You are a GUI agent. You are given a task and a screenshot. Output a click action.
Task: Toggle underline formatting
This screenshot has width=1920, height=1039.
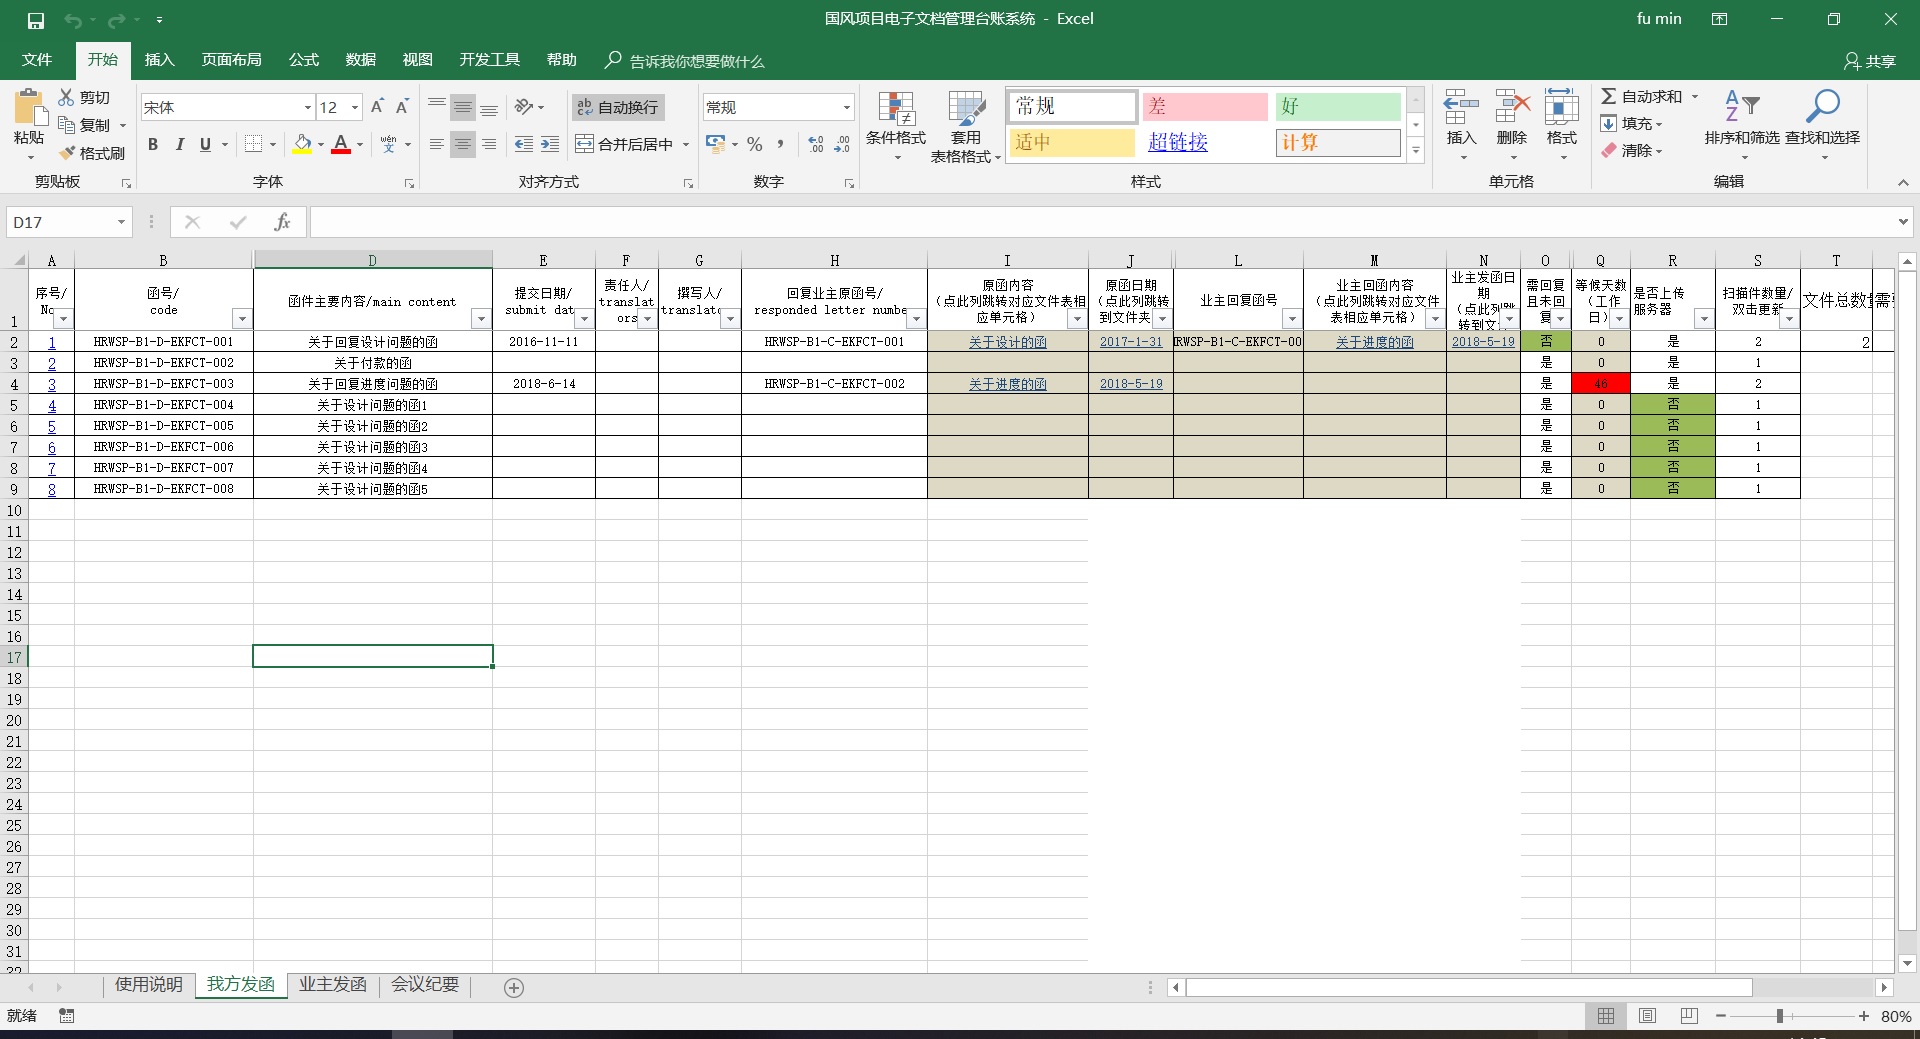pyautogui.click(x=205, y=145)
